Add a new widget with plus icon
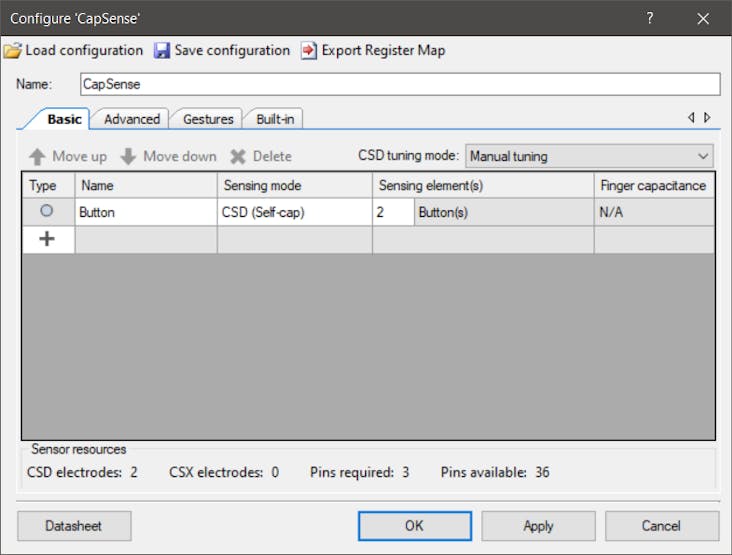 (47, 239)
